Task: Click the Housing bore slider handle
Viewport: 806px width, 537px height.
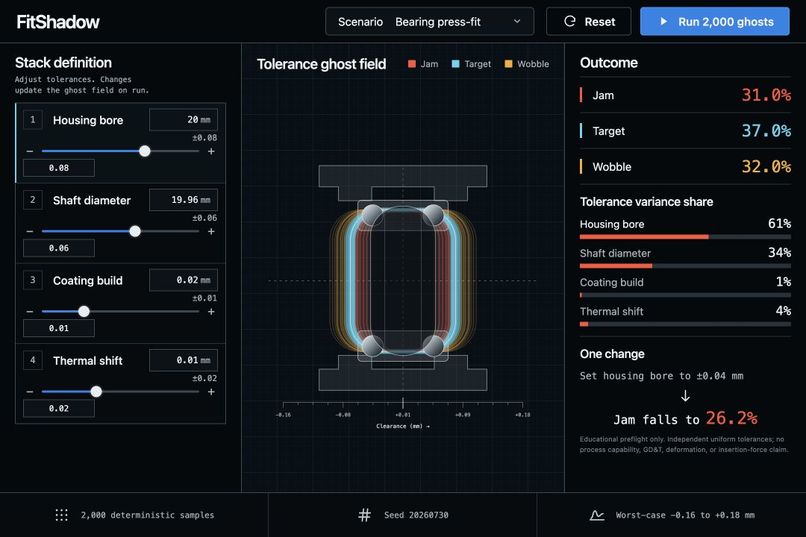Action: tap(145, 151)
